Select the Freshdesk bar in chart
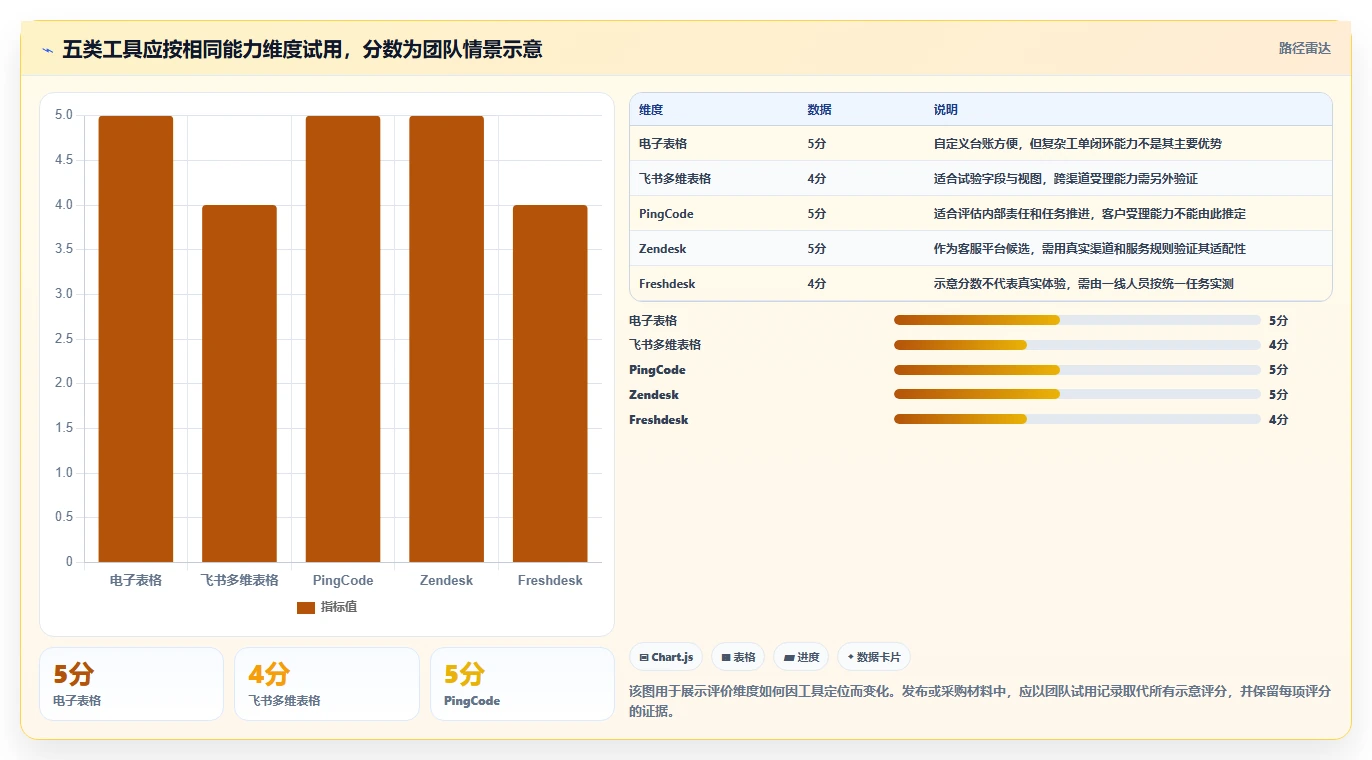The height and width of the screenshot is (760, 1372). (x=550, y=384)
